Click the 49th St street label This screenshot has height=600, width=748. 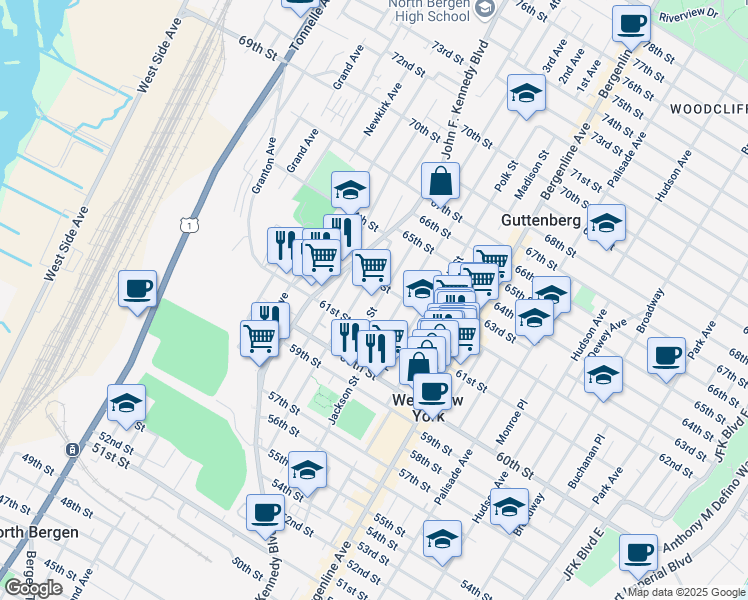[38, 465]
